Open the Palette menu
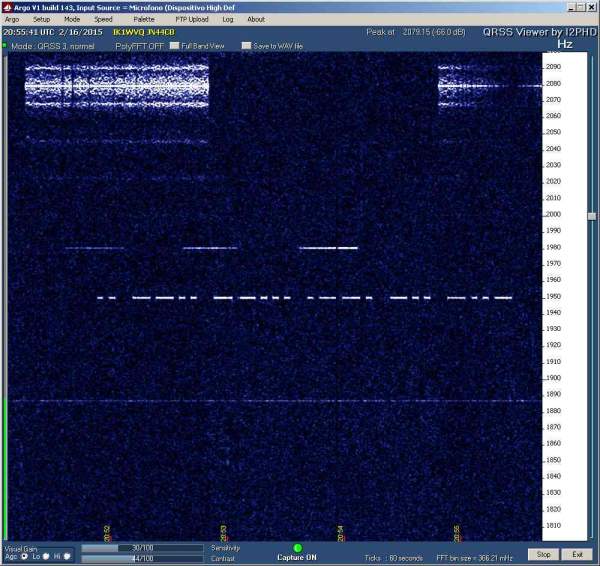The height and width of the screenshot is (566, 600). [x=144, y=19]
